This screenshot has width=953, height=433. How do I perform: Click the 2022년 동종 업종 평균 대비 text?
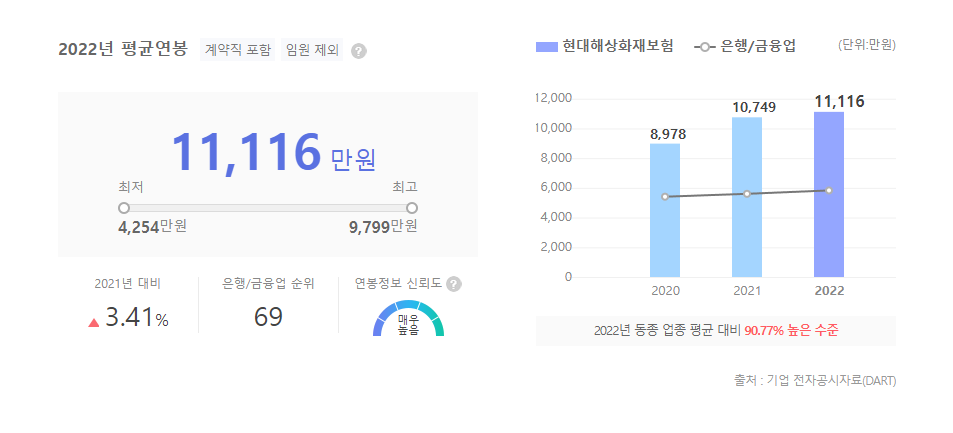[667, 331]
